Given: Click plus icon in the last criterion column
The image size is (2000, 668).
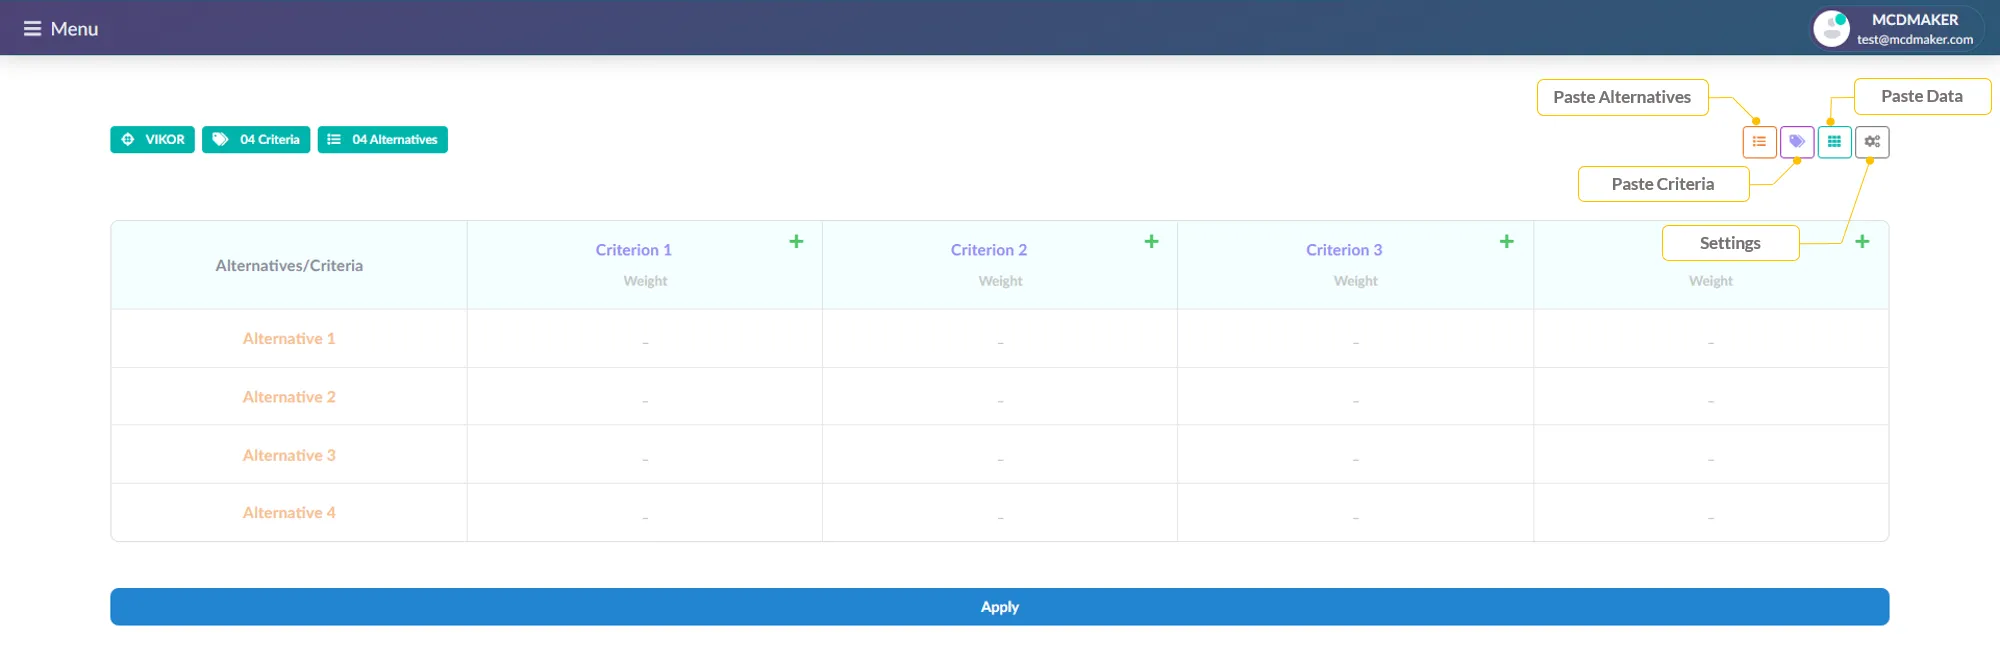Looking at the screenshot, I should pyautogui.click(x=1862, y=241).
